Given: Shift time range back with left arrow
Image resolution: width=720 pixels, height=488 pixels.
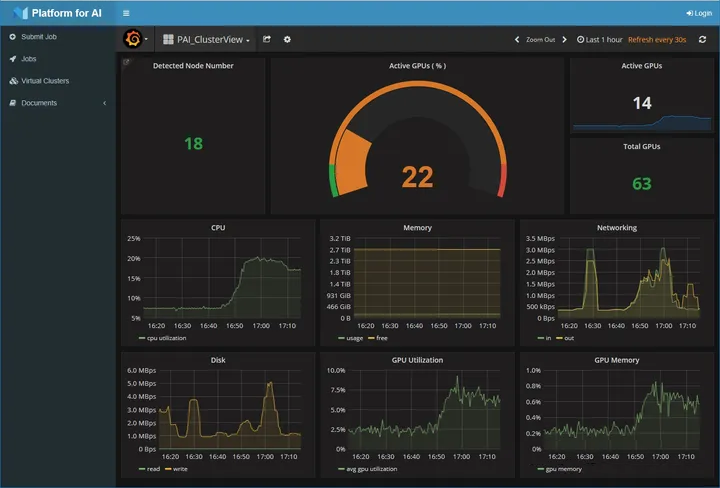Looking at the screenshot, I should 517,39.
